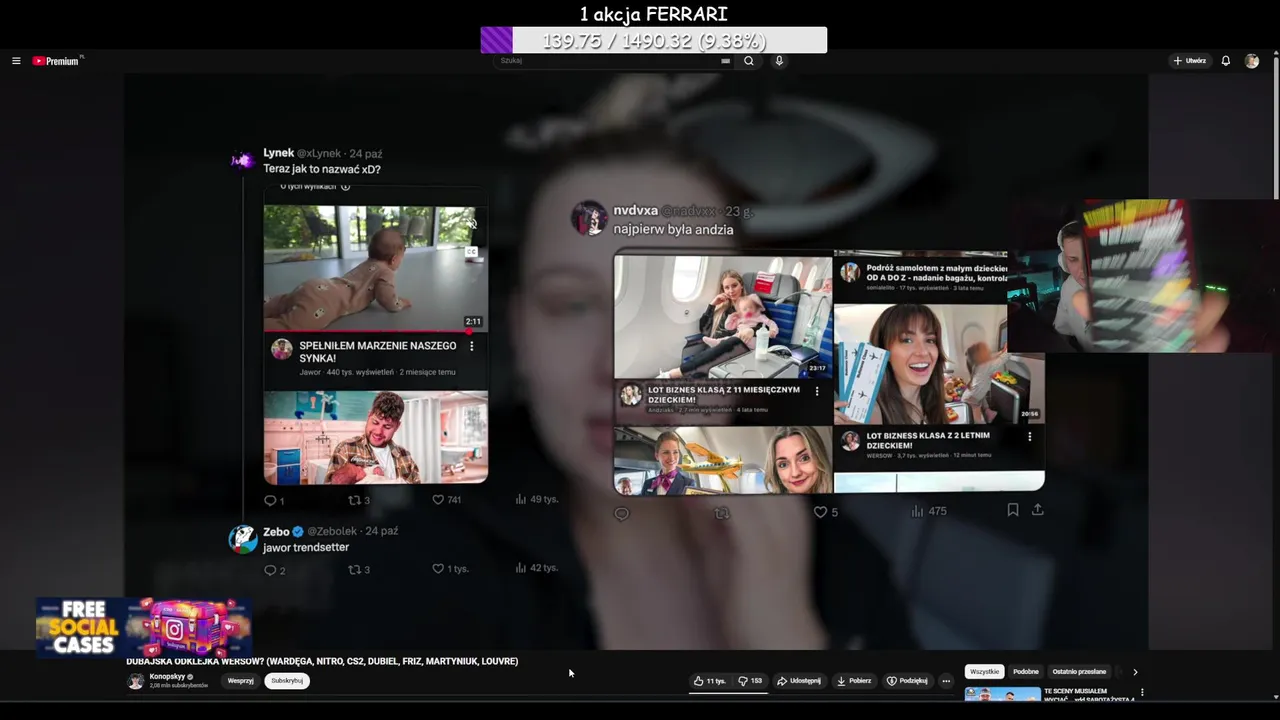Click the Udostępnij share button
1280x720 pixels.
[799, 681]
